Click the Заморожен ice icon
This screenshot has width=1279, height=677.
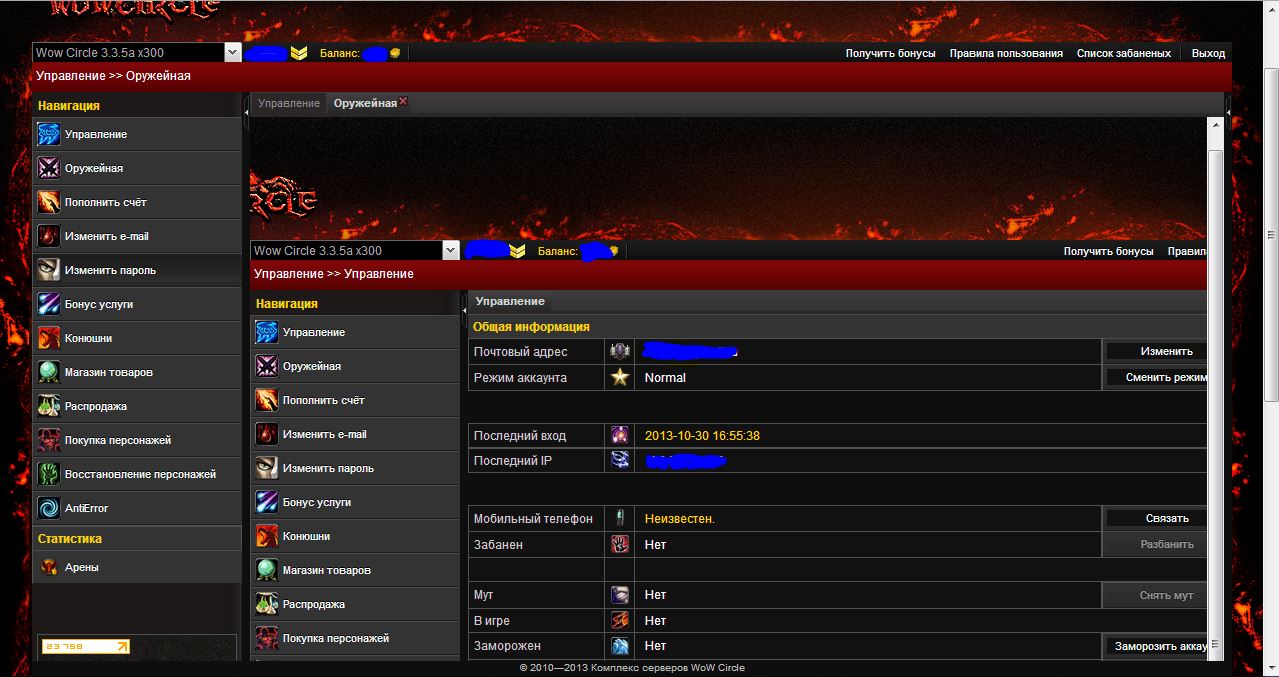pyautogui.click(x=620, y=646)
